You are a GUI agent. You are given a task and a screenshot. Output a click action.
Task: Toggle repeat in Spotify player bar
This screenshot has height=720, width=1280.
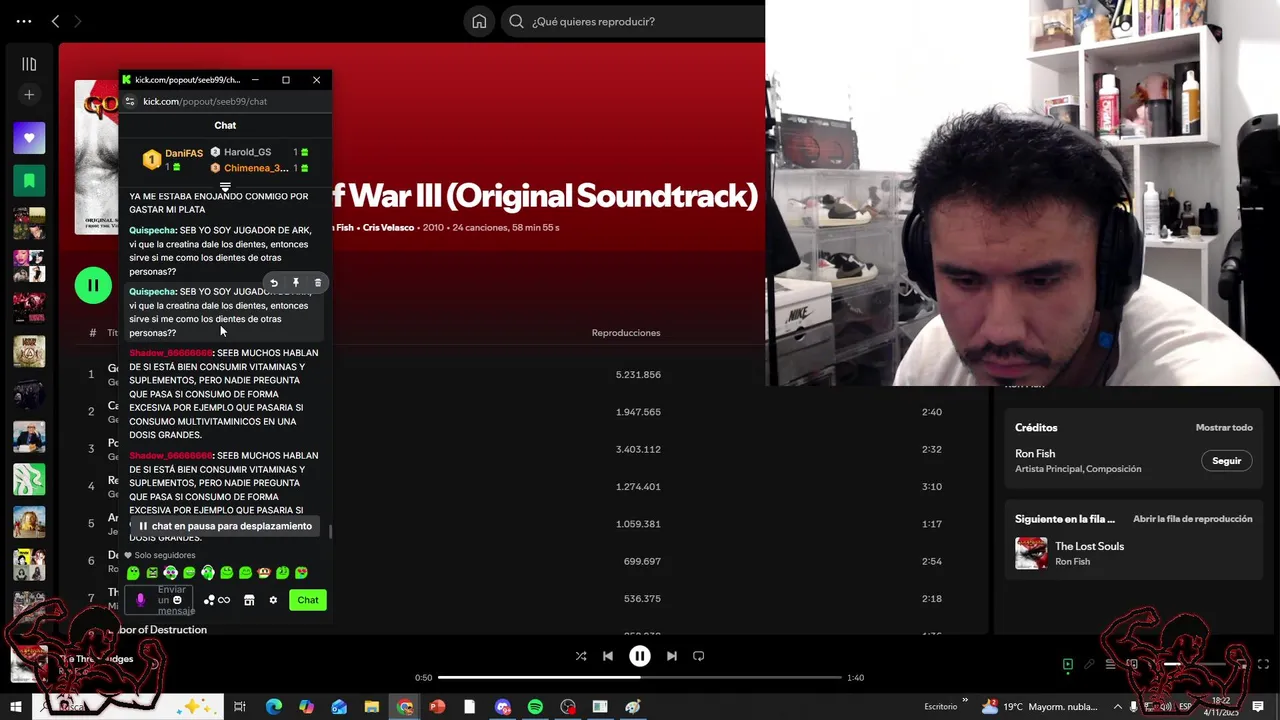(x=699, y=656)
